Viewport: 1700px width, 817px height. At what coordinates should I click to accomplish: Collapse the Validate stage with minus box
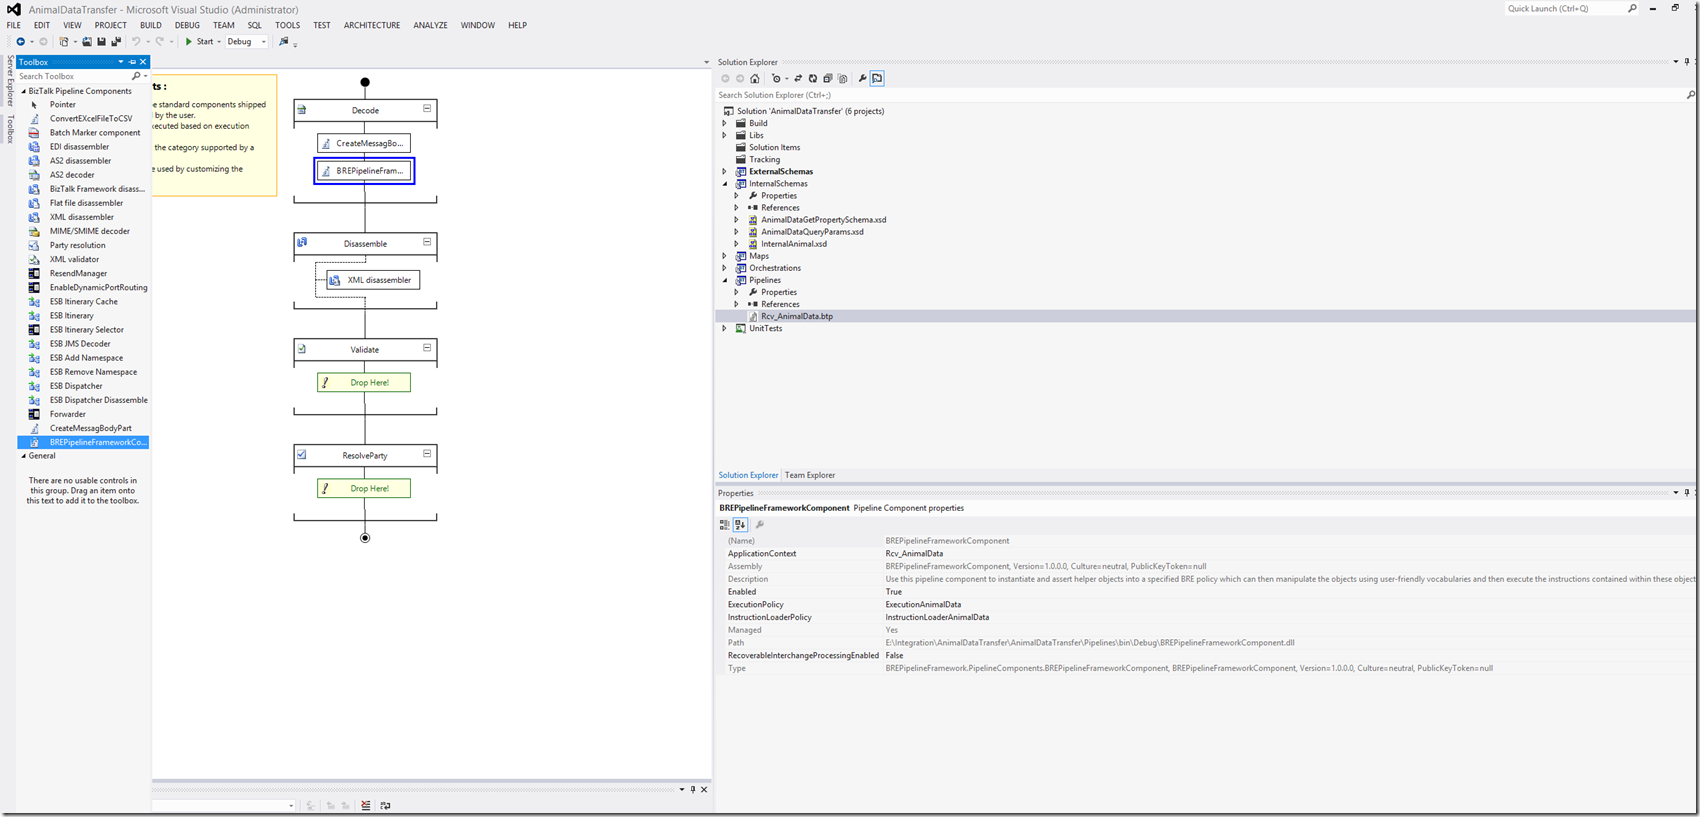click(x=427, y=348)
